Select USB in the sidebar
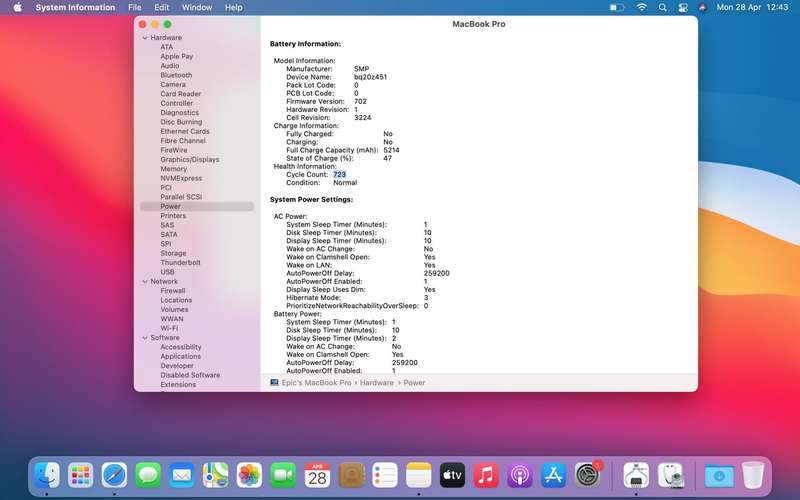Screen dimensions: 800x500 (x=167, y=272)
